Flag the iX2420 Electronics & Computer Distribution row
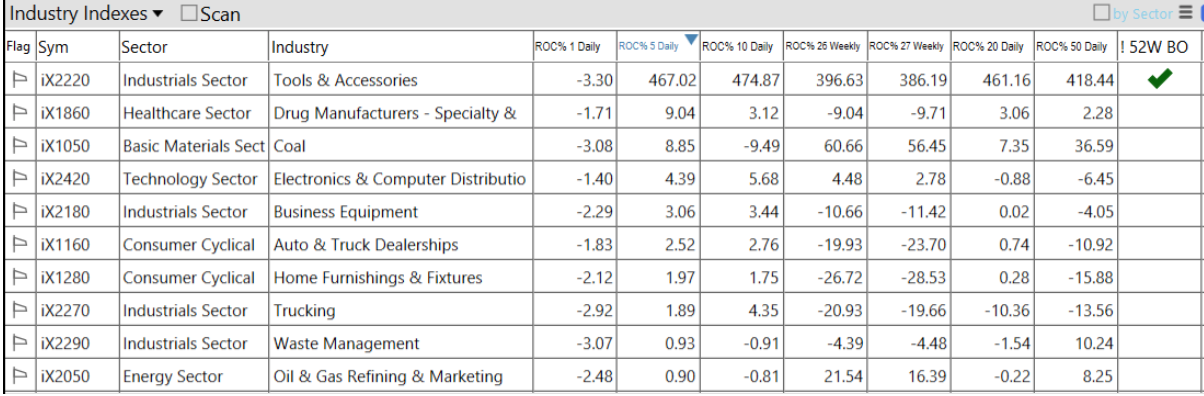Screen dimensions: 1204x396 tap(19, 179)
